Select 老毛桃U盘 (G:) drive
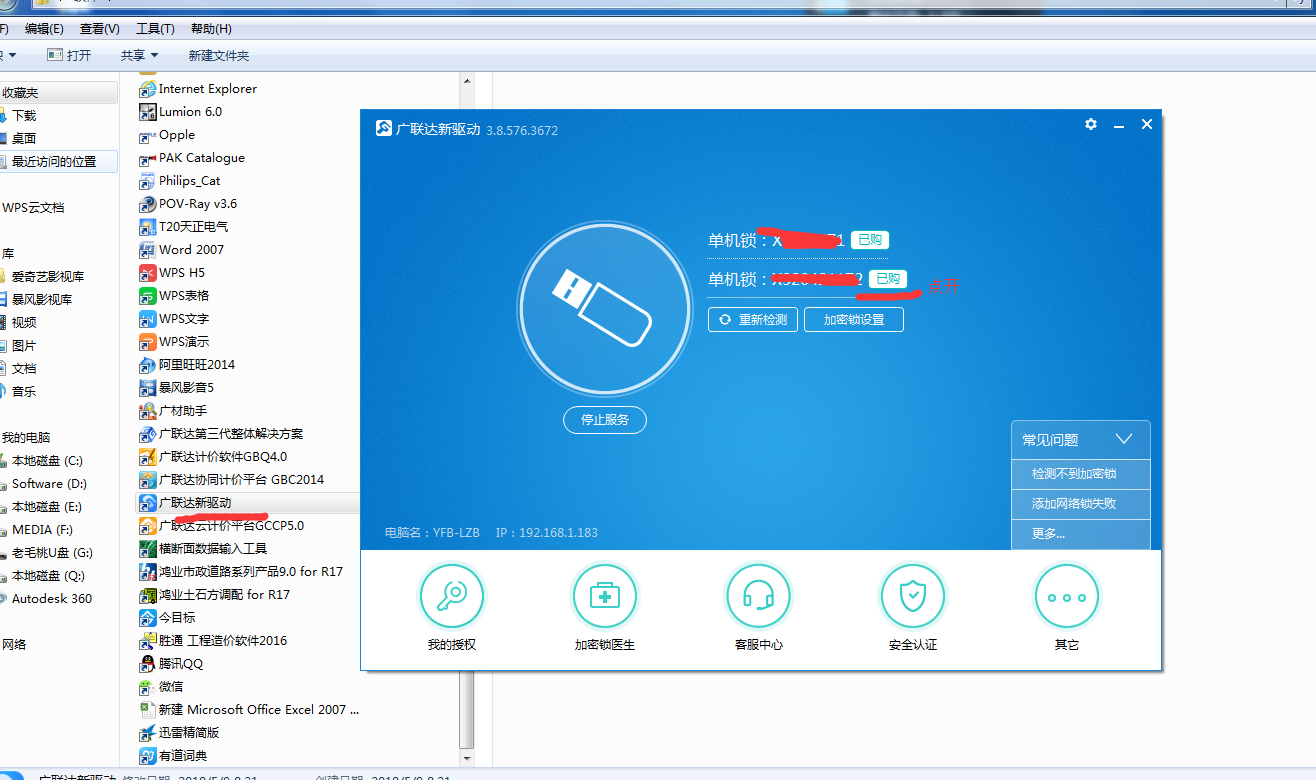The height and width of the screenshot is (780, 1316). (52, 553)
